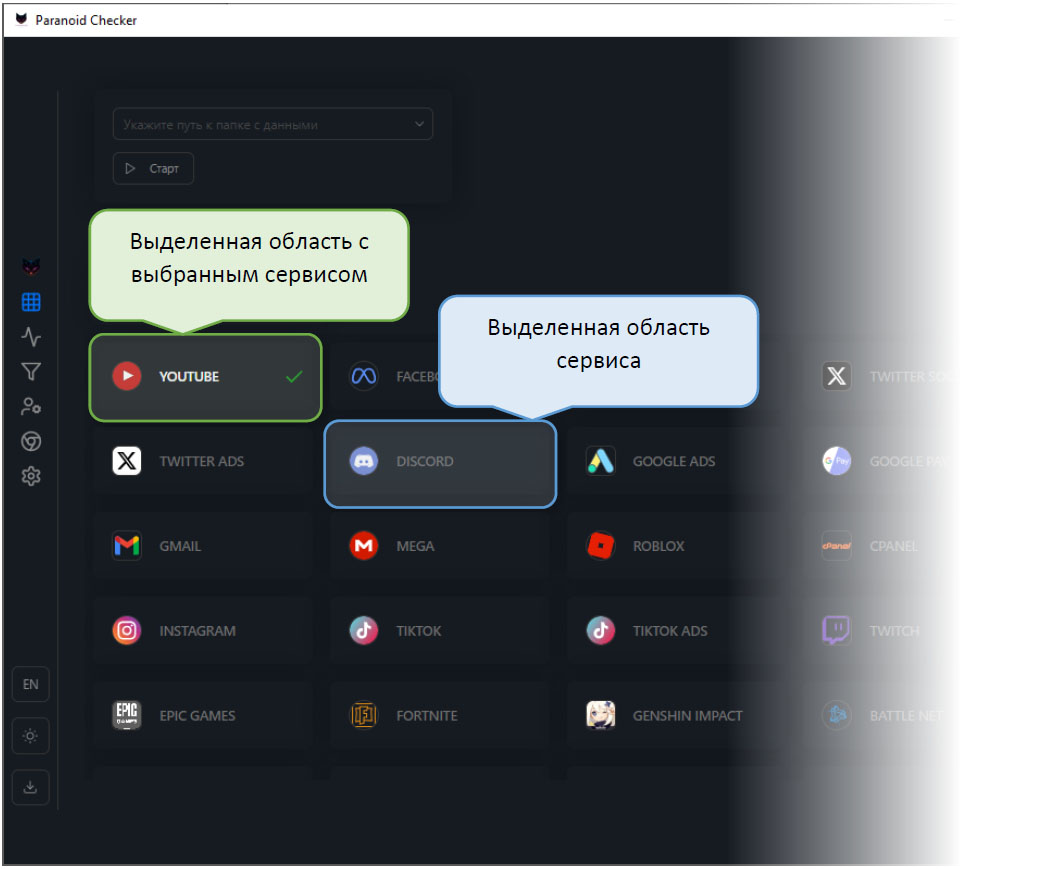Click the fox logo in the sidebar
The image size is (1055, 869).
coord(31,267)
